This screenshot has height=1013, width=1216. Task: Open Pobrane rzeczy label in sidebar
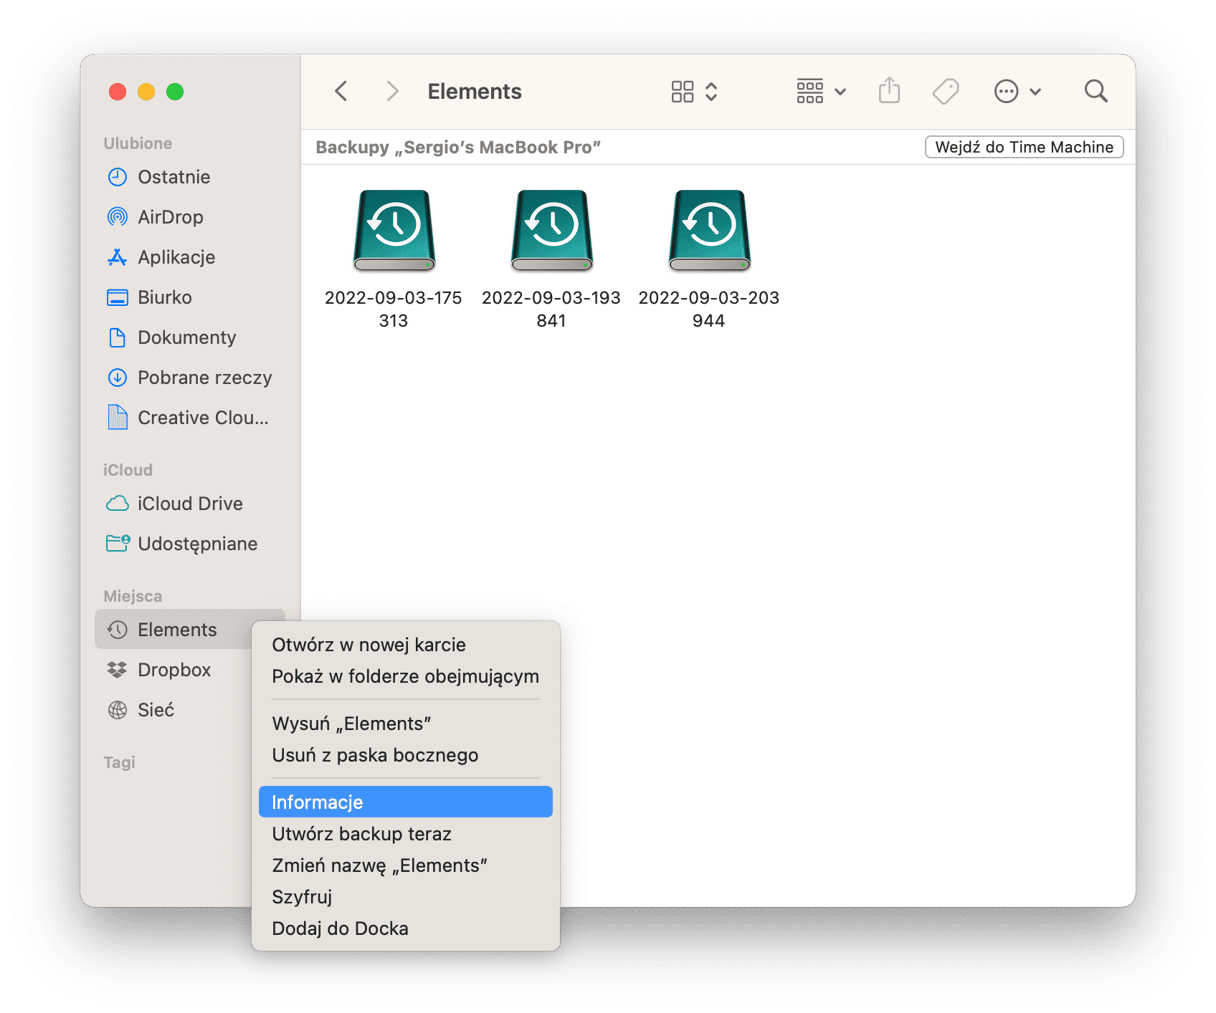pyautogui.click(x=205, y=377)
